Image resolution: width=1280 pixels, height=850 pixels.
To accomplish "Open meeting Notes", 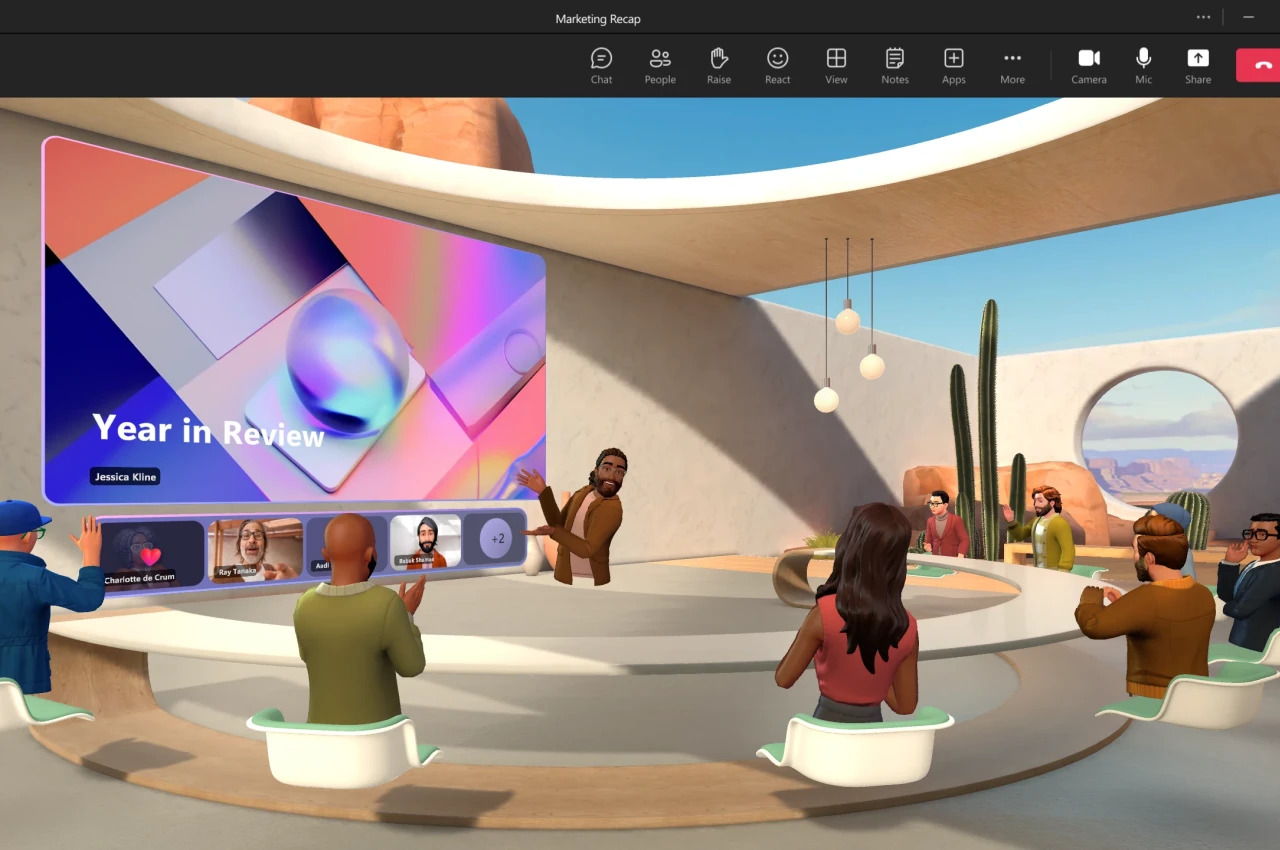I will [x=895, y=66].
